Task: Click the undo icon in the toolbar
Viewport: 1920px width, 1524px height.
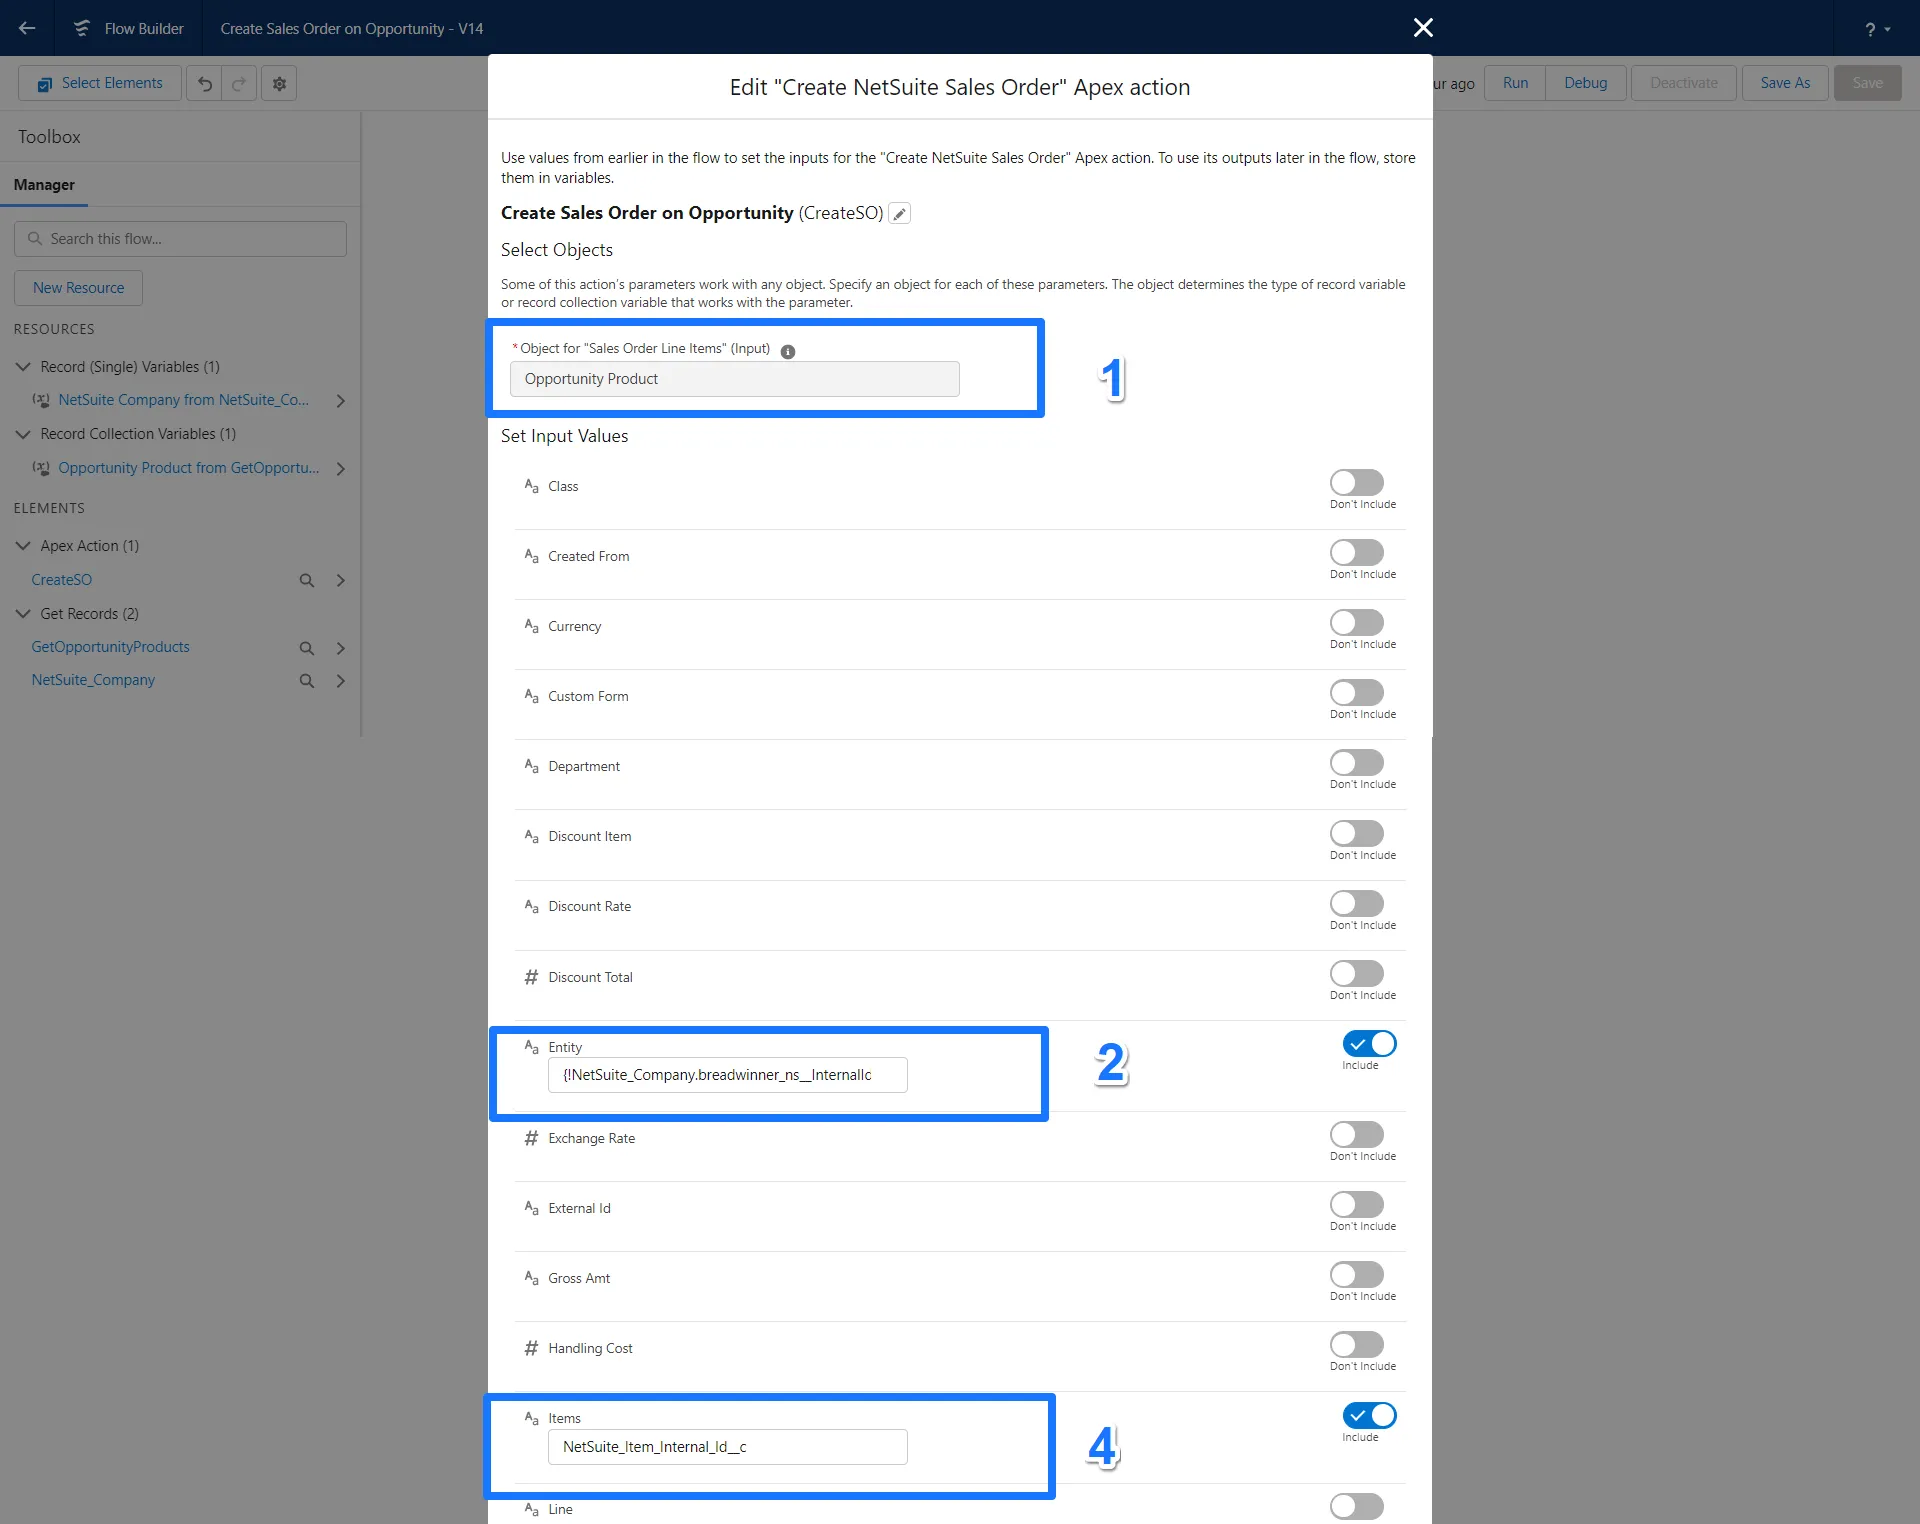Action: [x=205, y=84]
